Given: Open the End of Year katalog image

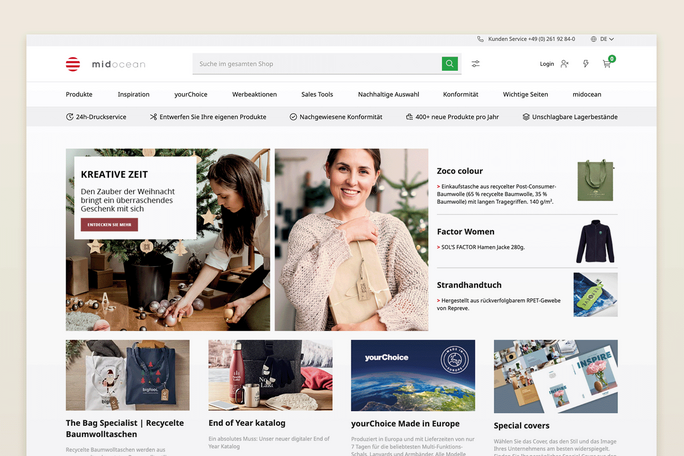Looking at the screenshot, I should click(270, 375).
